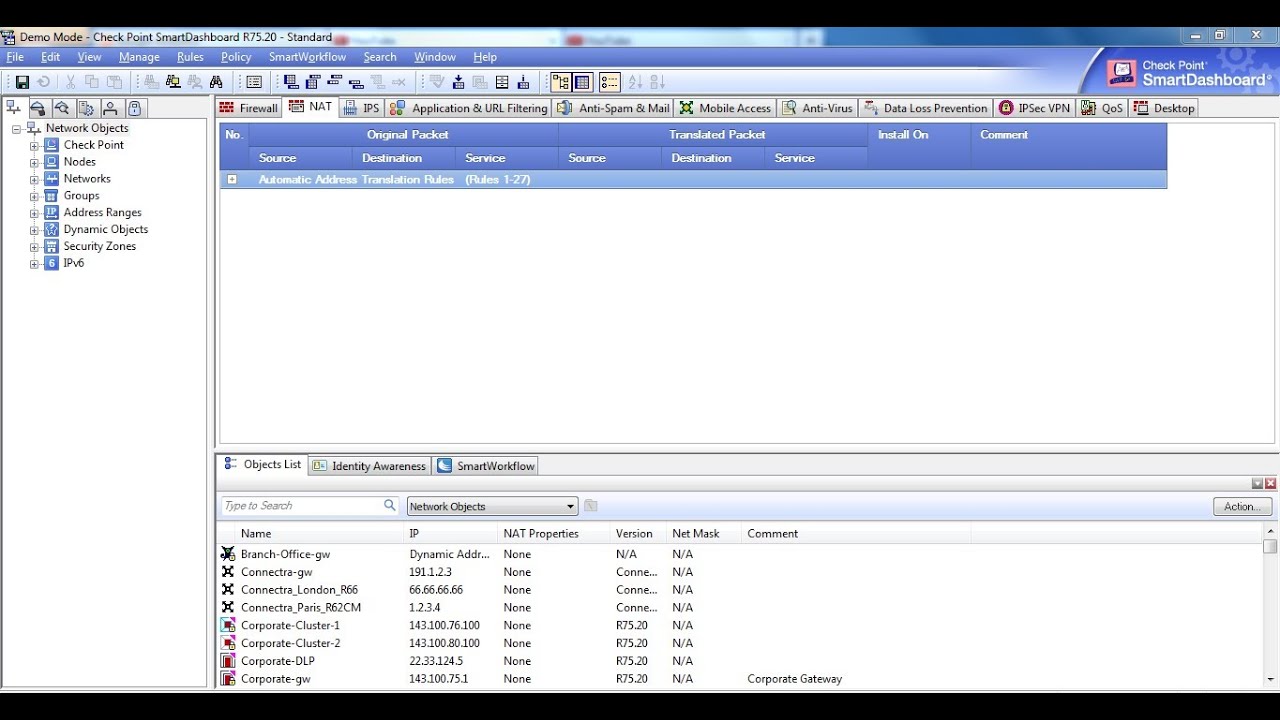1280x720 pixels.
Task: Expand the Nodes tree node
Action: point(34,162)
